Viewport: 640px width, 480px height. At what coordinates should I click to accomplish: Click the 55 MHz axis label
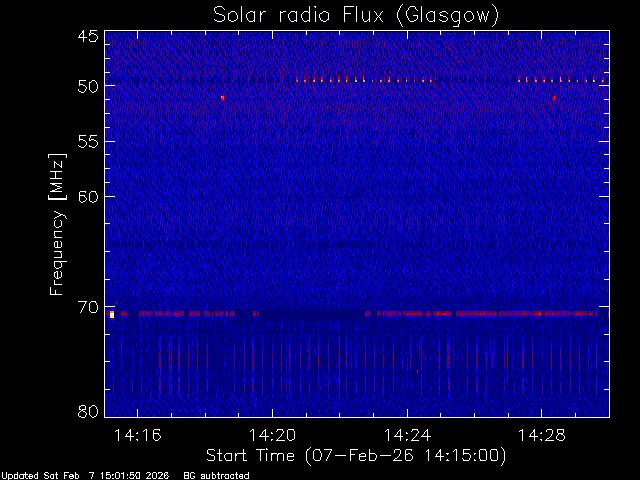point(88,142)
